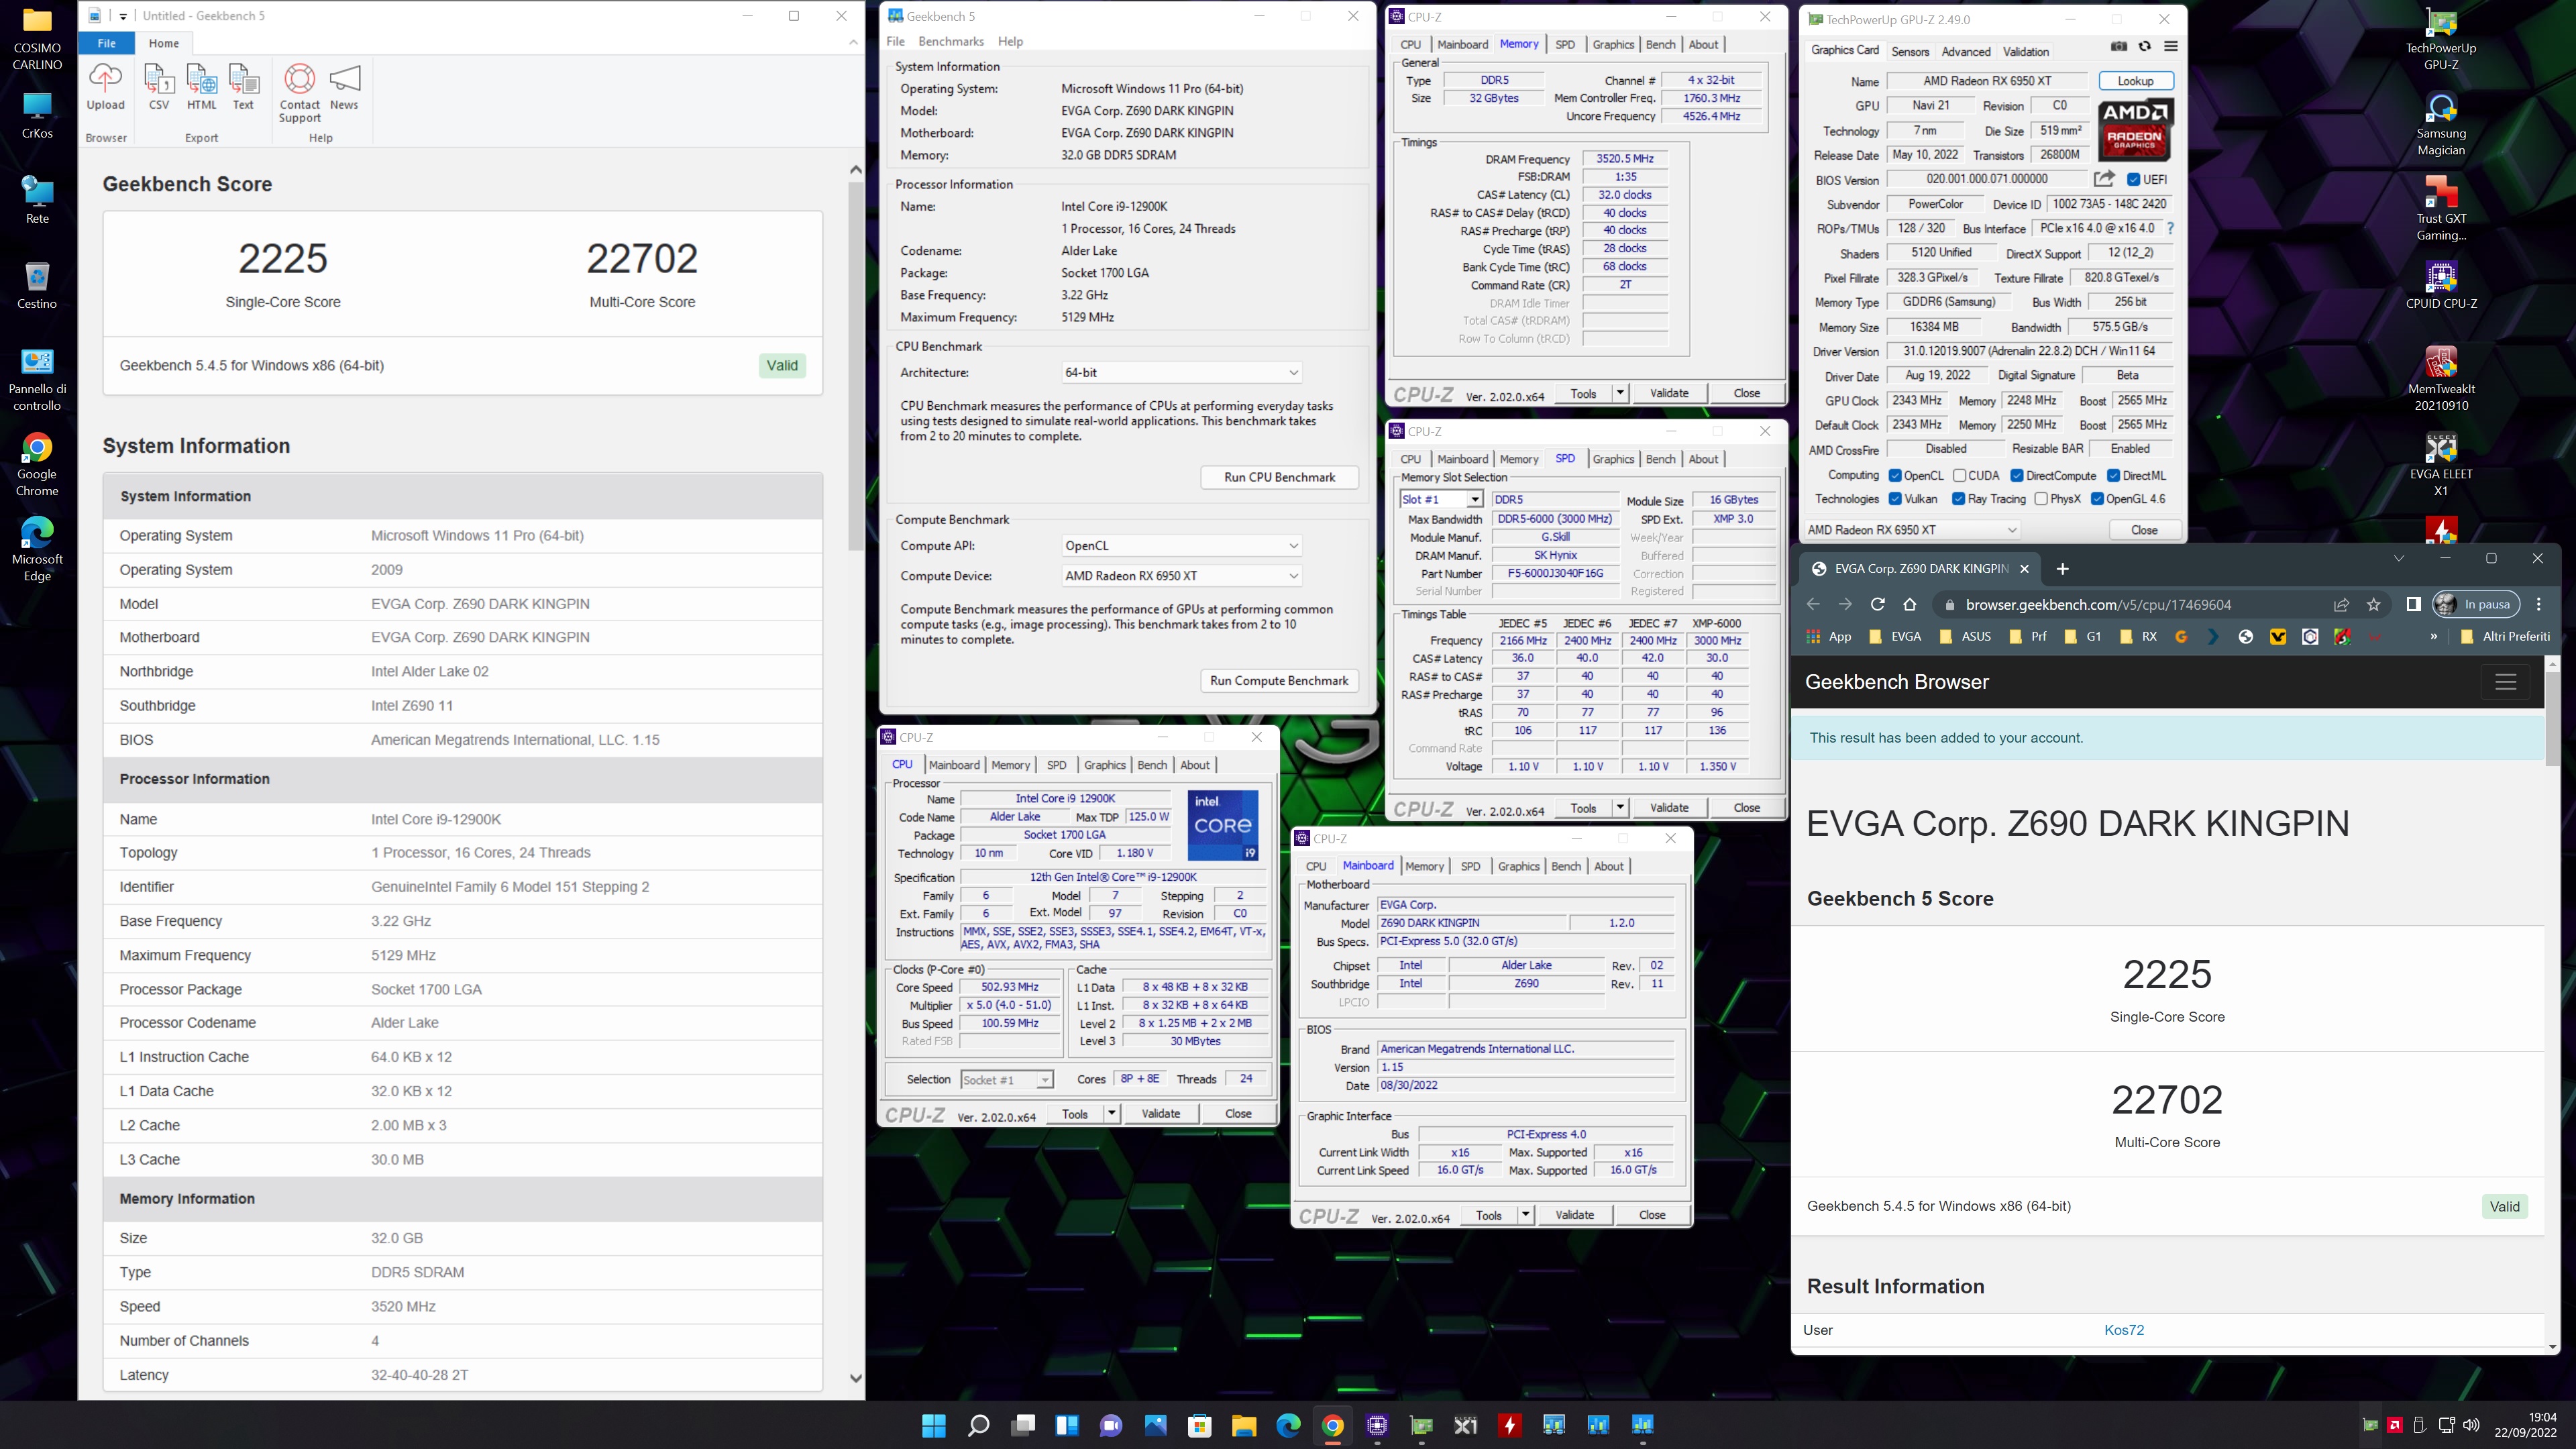Toggle the DirectML checkbox in GPU-Z
This screenshot has width=2576, height=1449.
(2113, 476)
